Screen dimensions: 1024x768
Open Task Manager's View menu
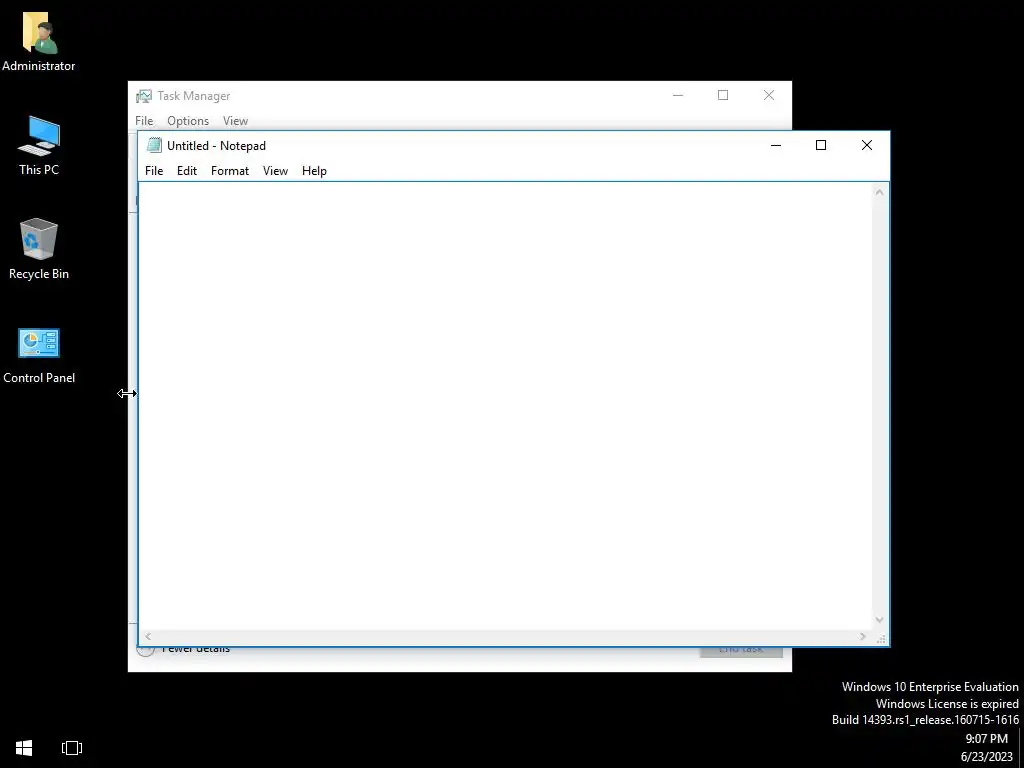235,121
